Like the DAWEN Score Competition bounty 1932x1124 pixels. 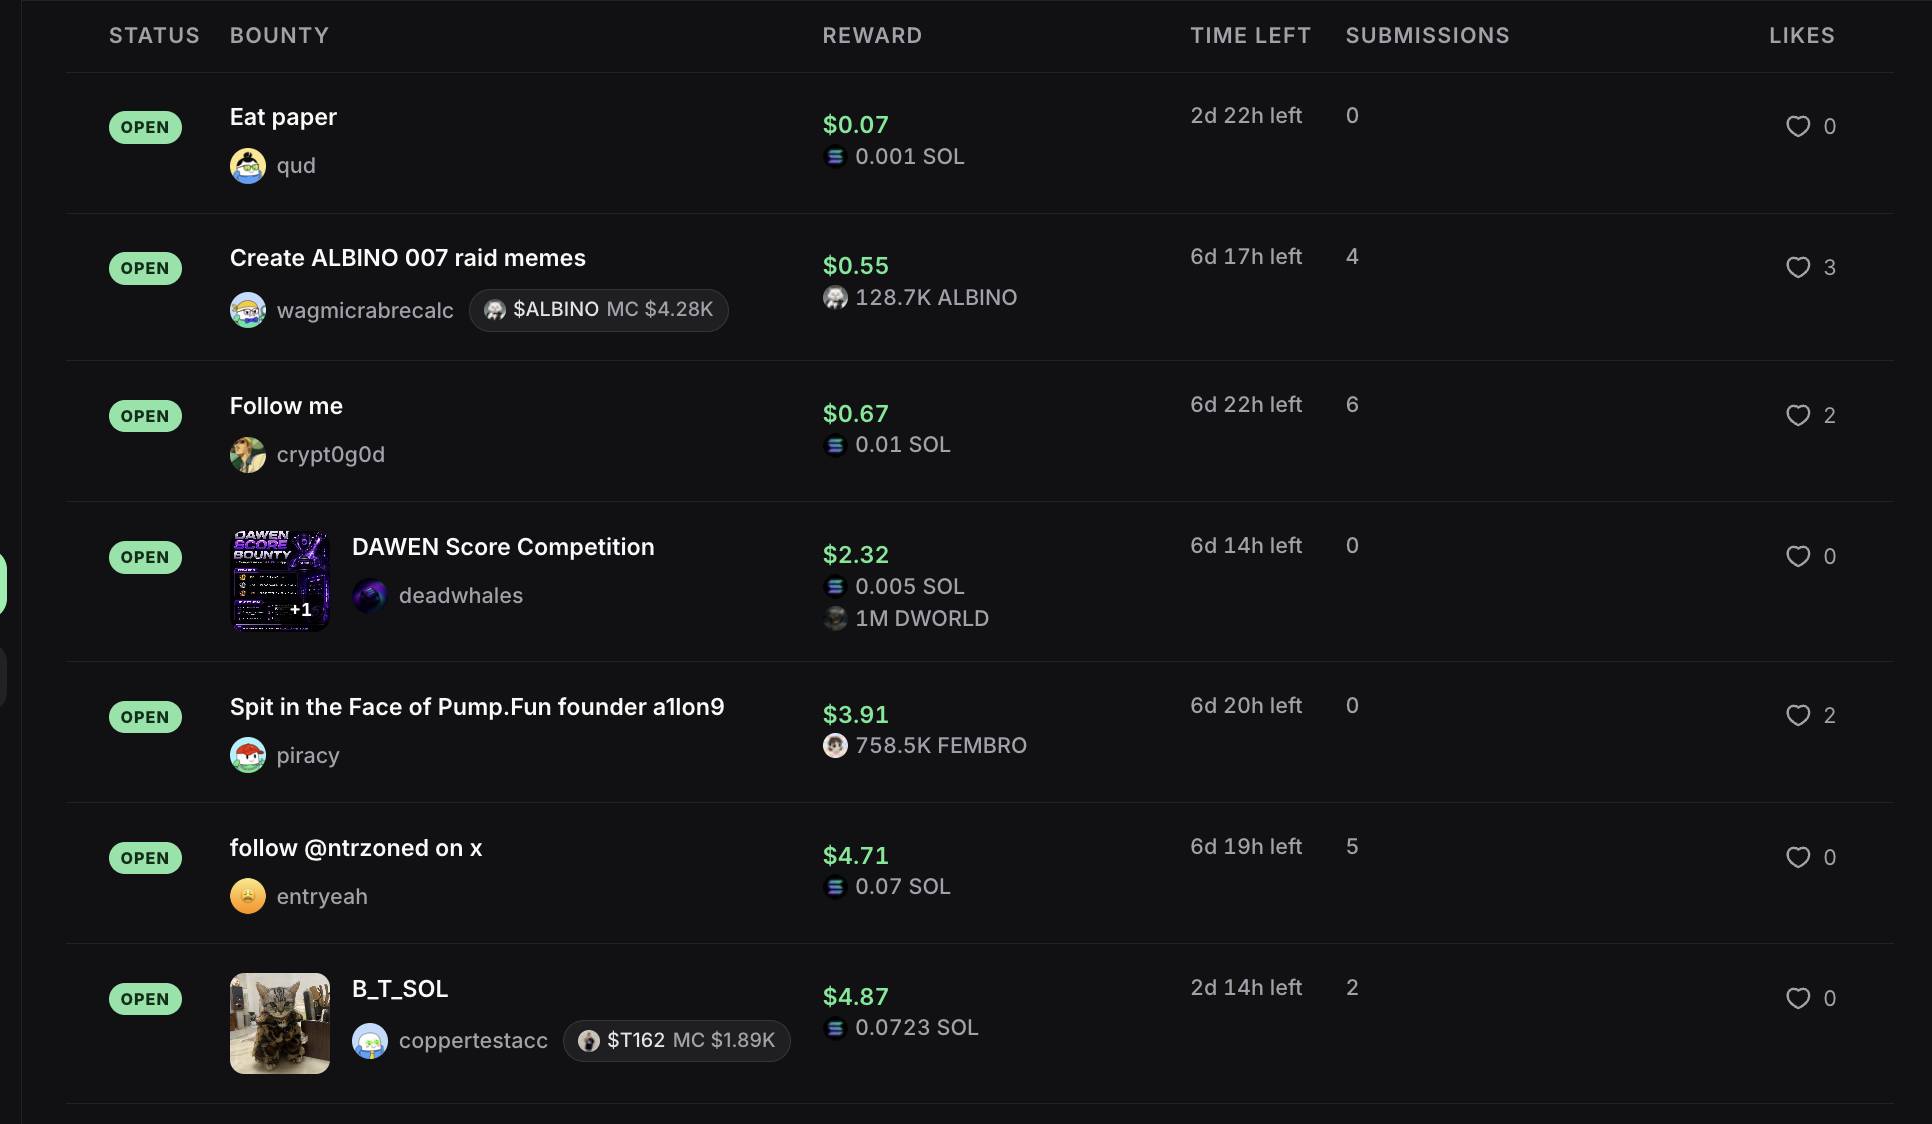coord(1798,556)
